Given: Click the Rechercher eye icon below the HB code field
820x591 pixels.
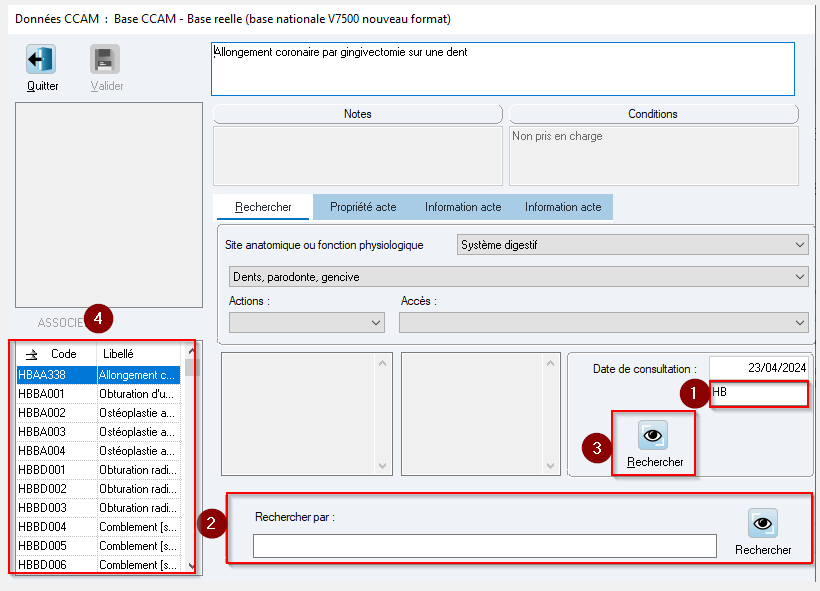Looking at the screenshot, I should coord(653,435).
